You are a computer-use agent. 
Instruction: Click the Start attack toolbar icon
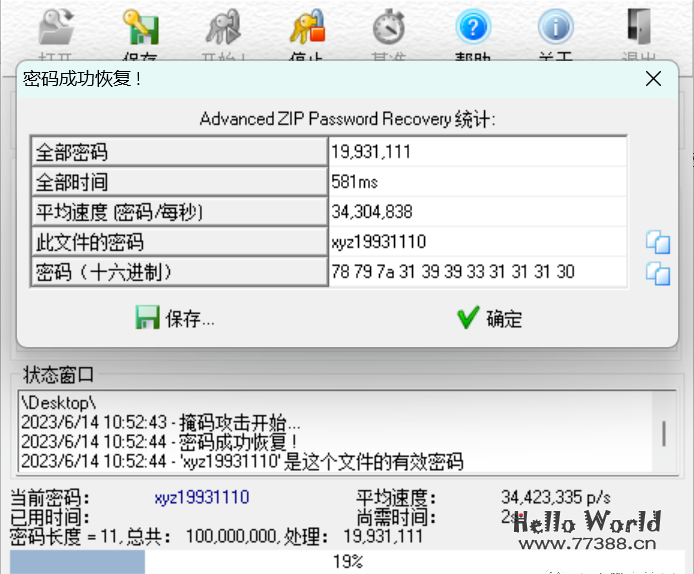click(224, 27)
